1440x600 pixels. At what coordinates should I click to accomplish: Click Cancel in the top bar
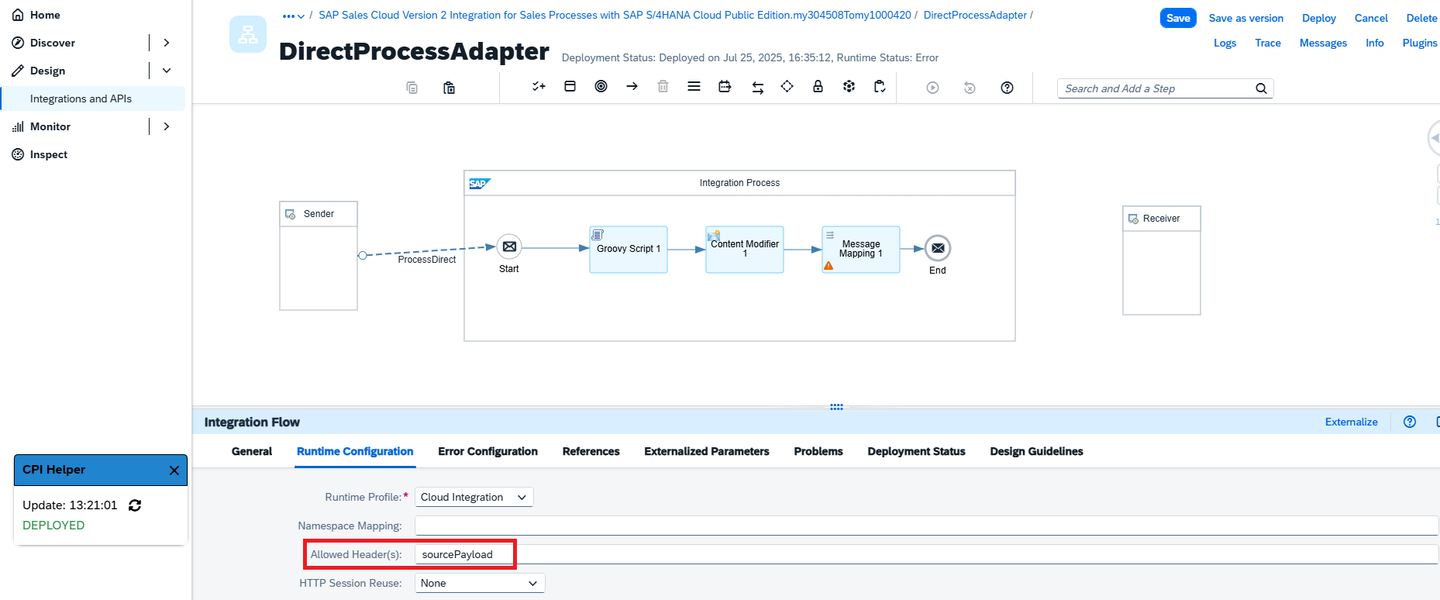1371,18
